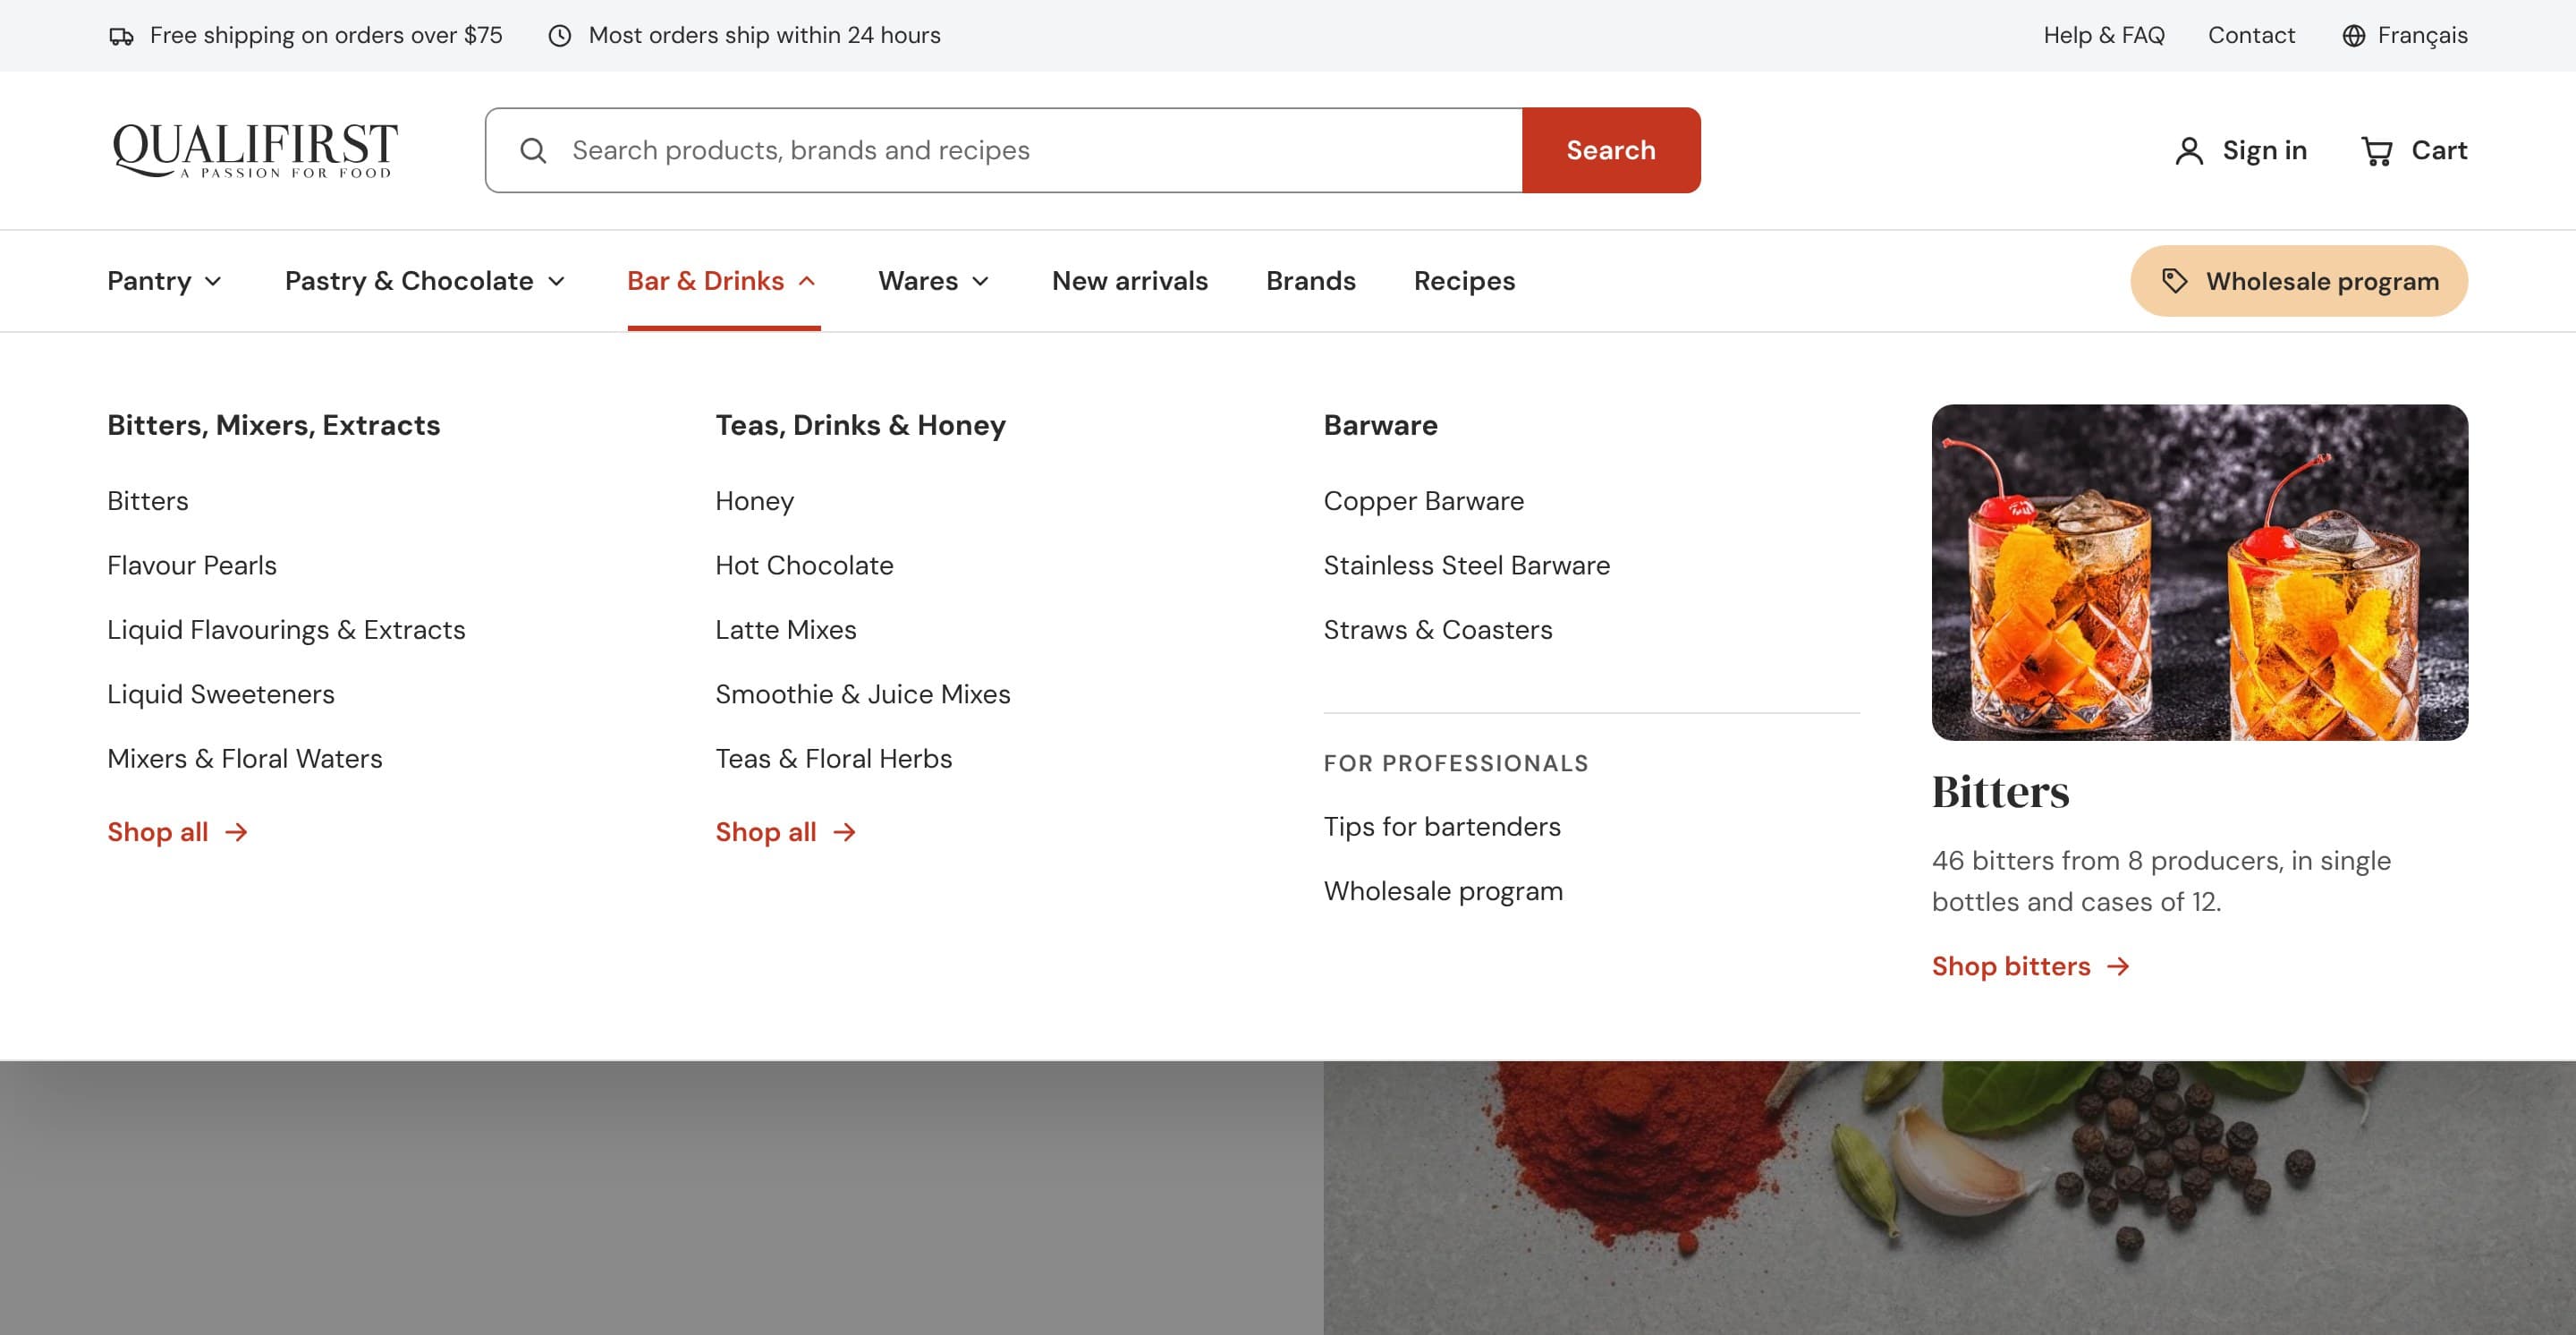Screen dimensions: 2576x1335
Task: Open Liquid Sweeteners
Action: (x=221, y=695)
